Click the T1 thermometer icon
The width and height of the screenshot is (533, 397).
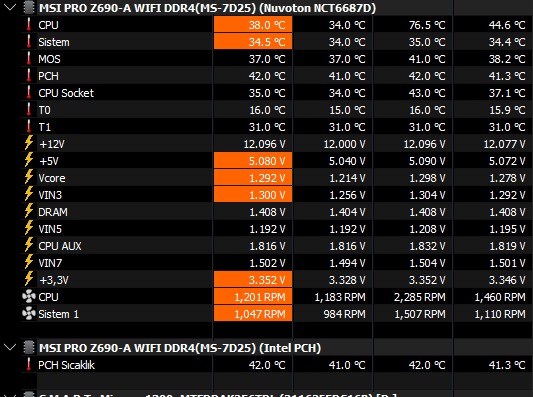point(29,126)
